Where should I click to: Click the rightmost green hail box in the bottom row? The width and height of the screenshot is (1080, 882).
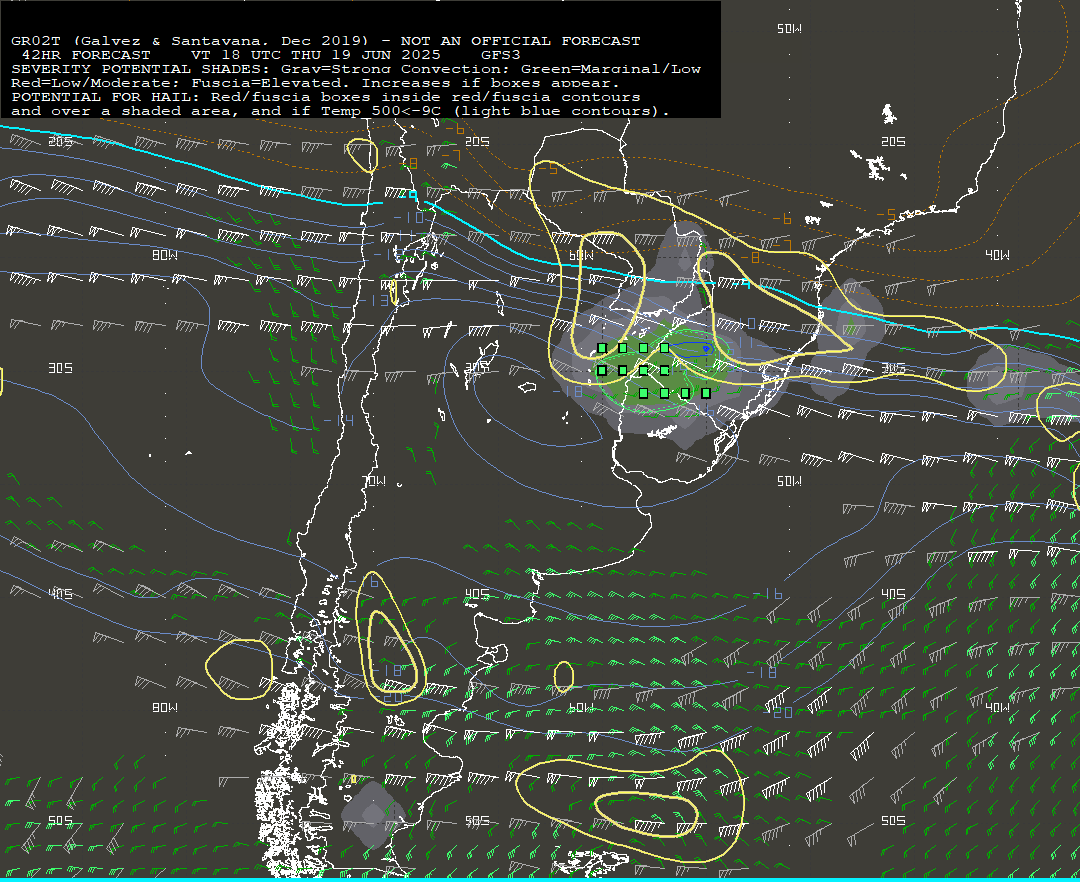coord(706,393)
